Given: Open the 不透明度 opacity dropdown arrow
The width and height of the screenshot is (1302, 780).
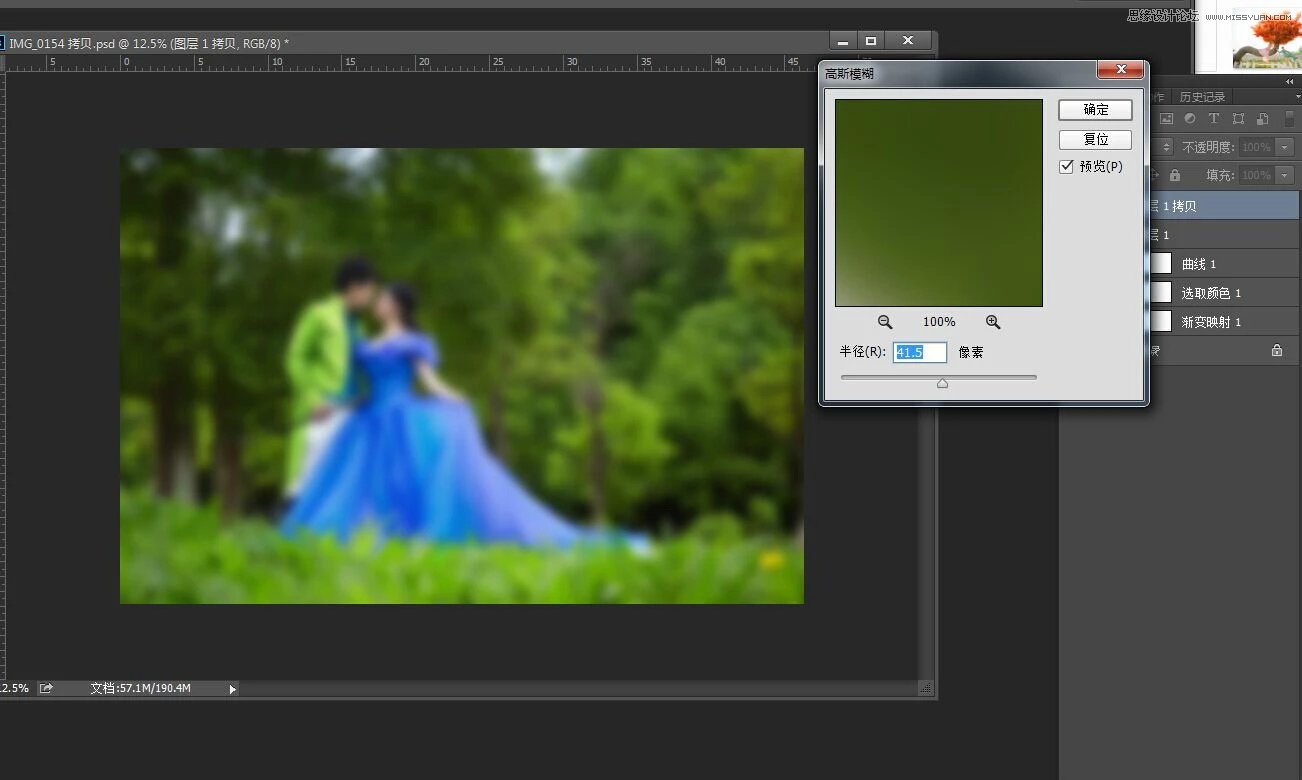Looking at the screenshot, I should (1285, 147).
